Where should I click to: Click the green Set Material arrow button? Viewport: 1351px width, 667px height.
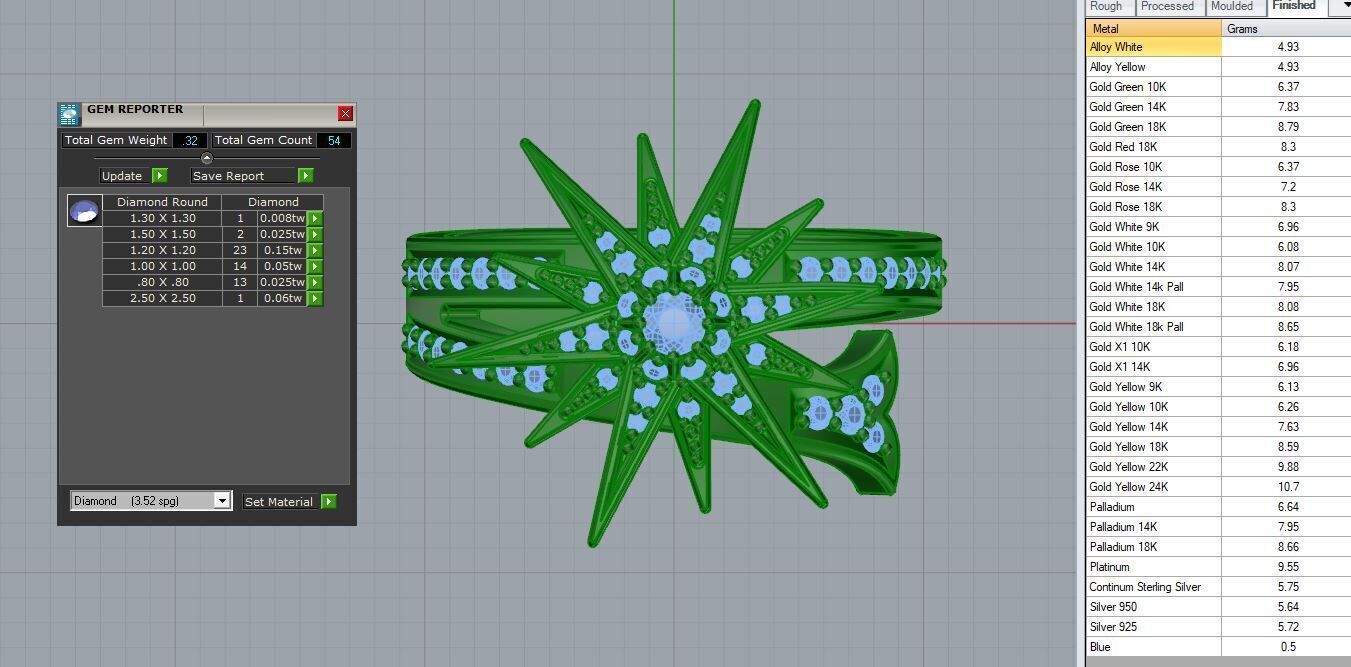329,501
